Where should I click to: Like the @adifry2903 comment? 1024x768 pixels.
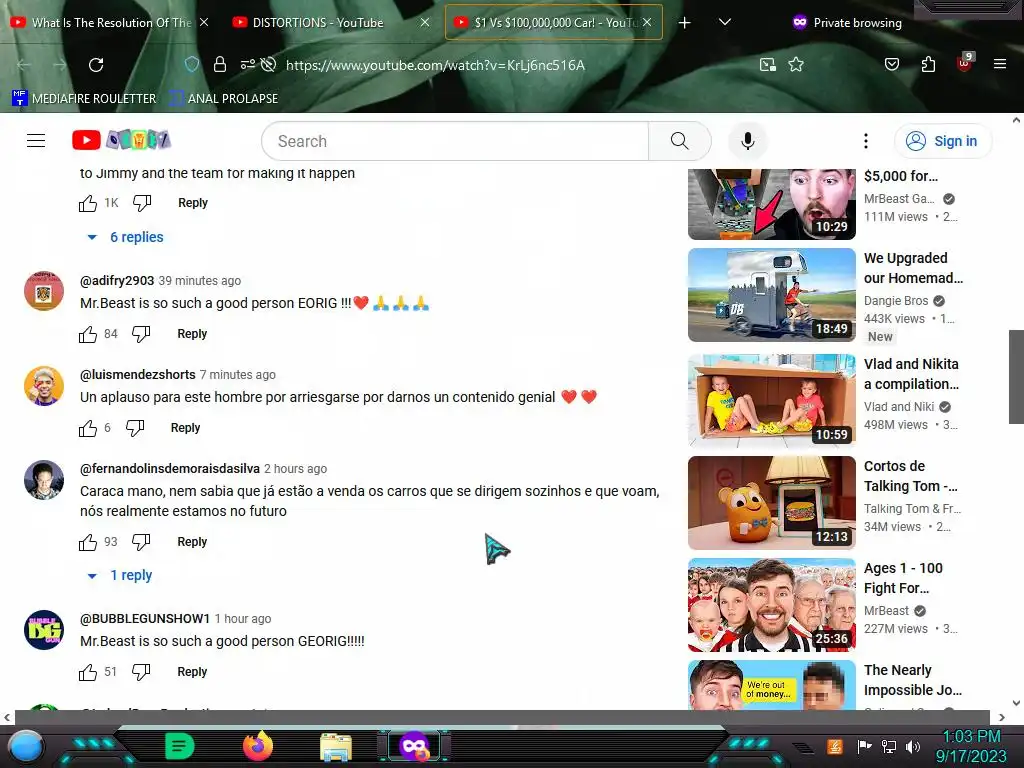coord(88,334)
